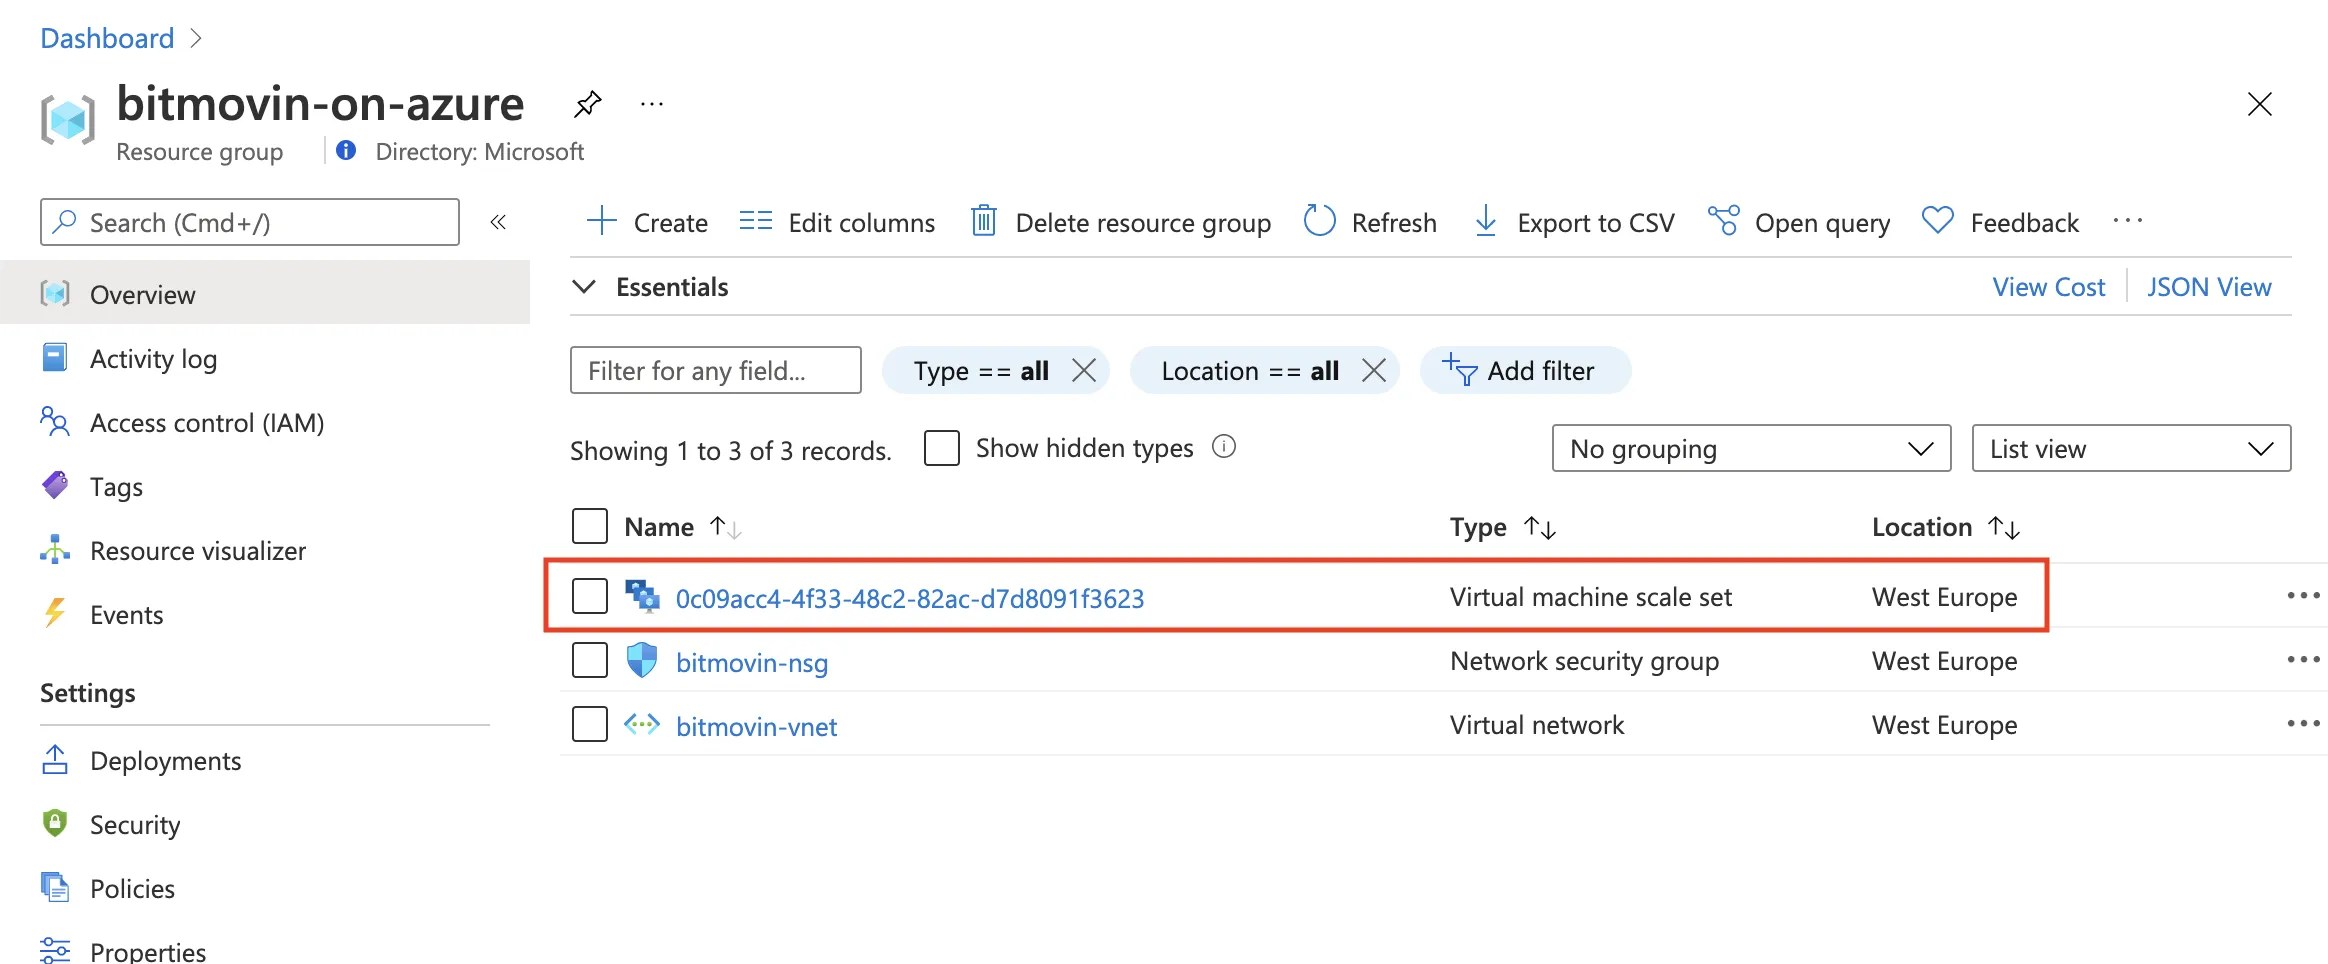Screen dimensions: 2328x964
Task: Click 'Showing 1 to 3 of 3 records.' text
Action: [x=730, y=451]
